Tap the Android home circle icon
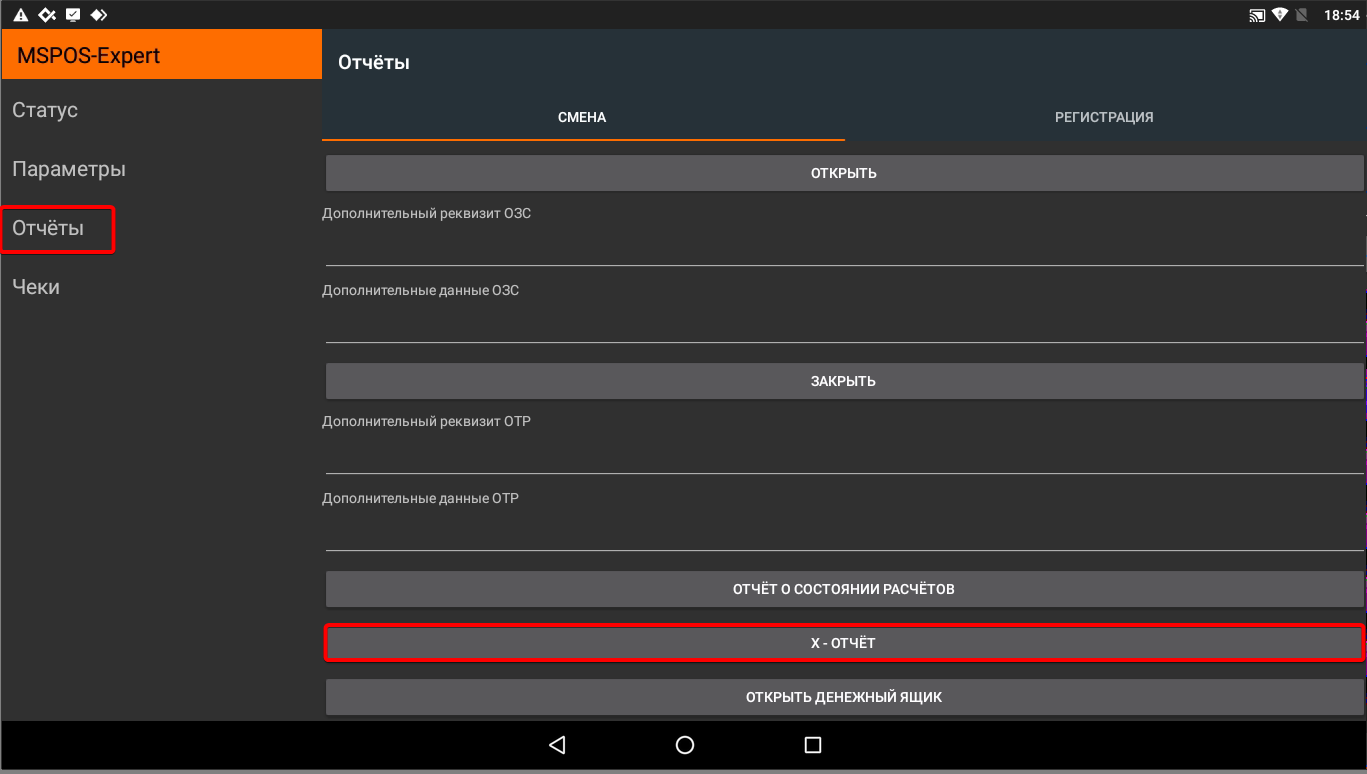This screenshot has width=1367, height=774. click(685, 745)
